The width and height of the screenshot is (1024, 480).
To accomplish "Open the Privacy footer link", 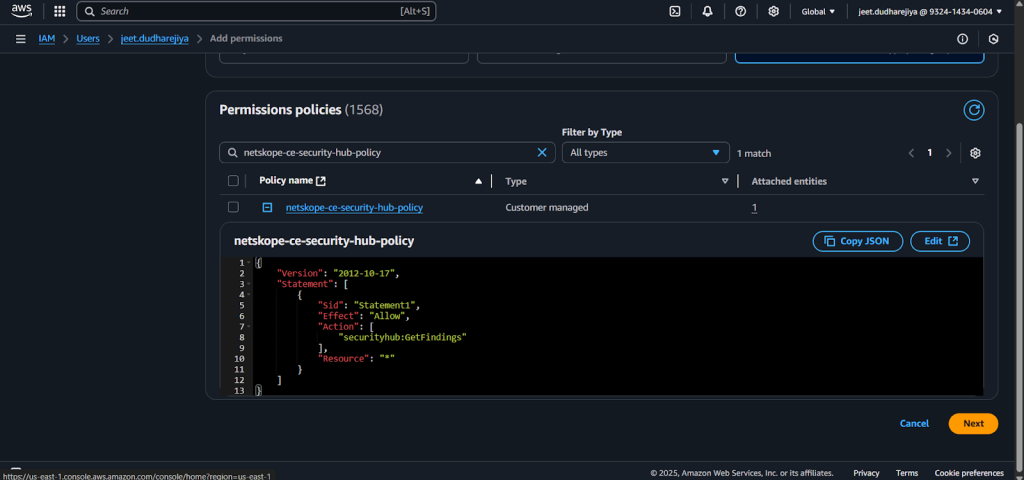I will point(866,473).
